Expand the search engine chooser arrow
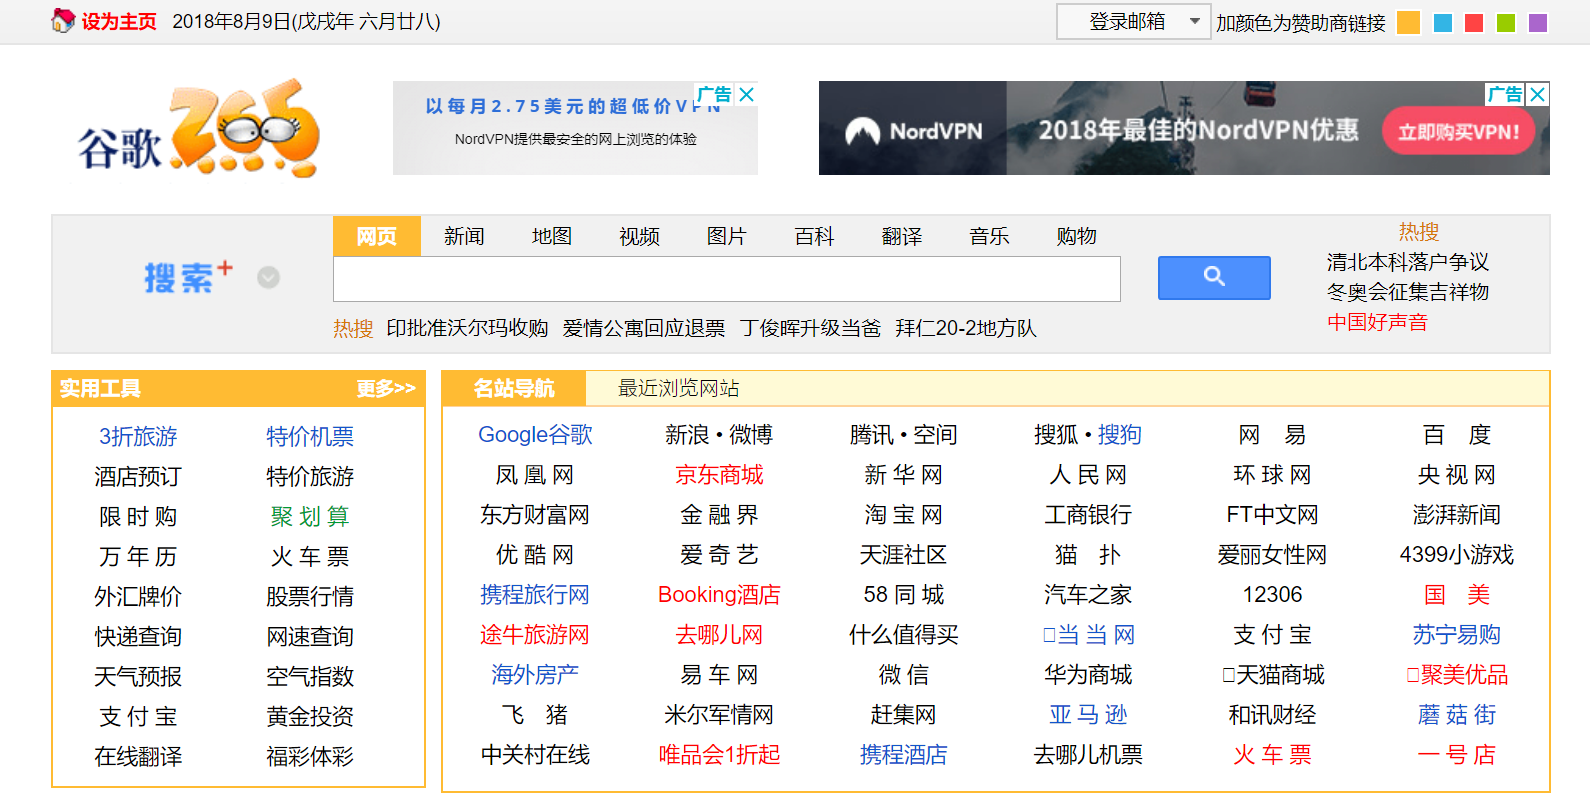 click(x=268, y=278)
